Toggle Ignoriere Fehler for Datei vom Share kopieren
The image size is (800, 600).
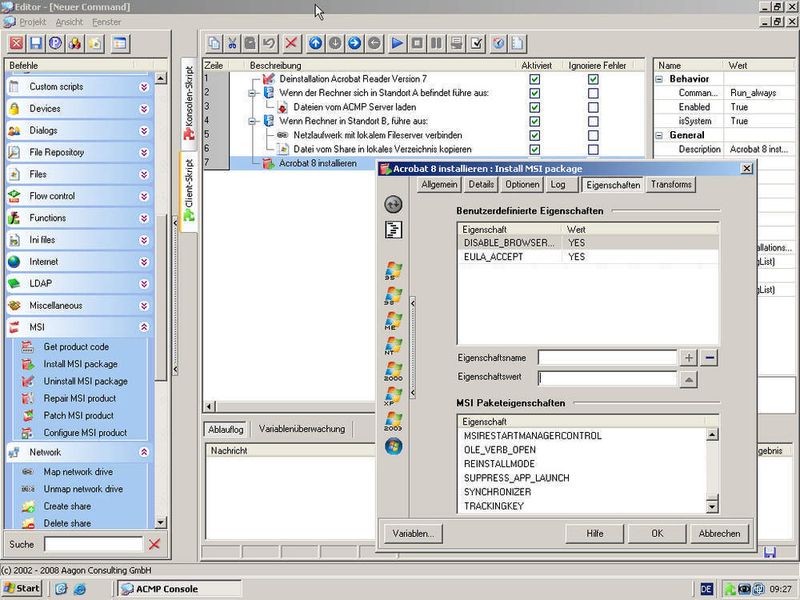593,149
